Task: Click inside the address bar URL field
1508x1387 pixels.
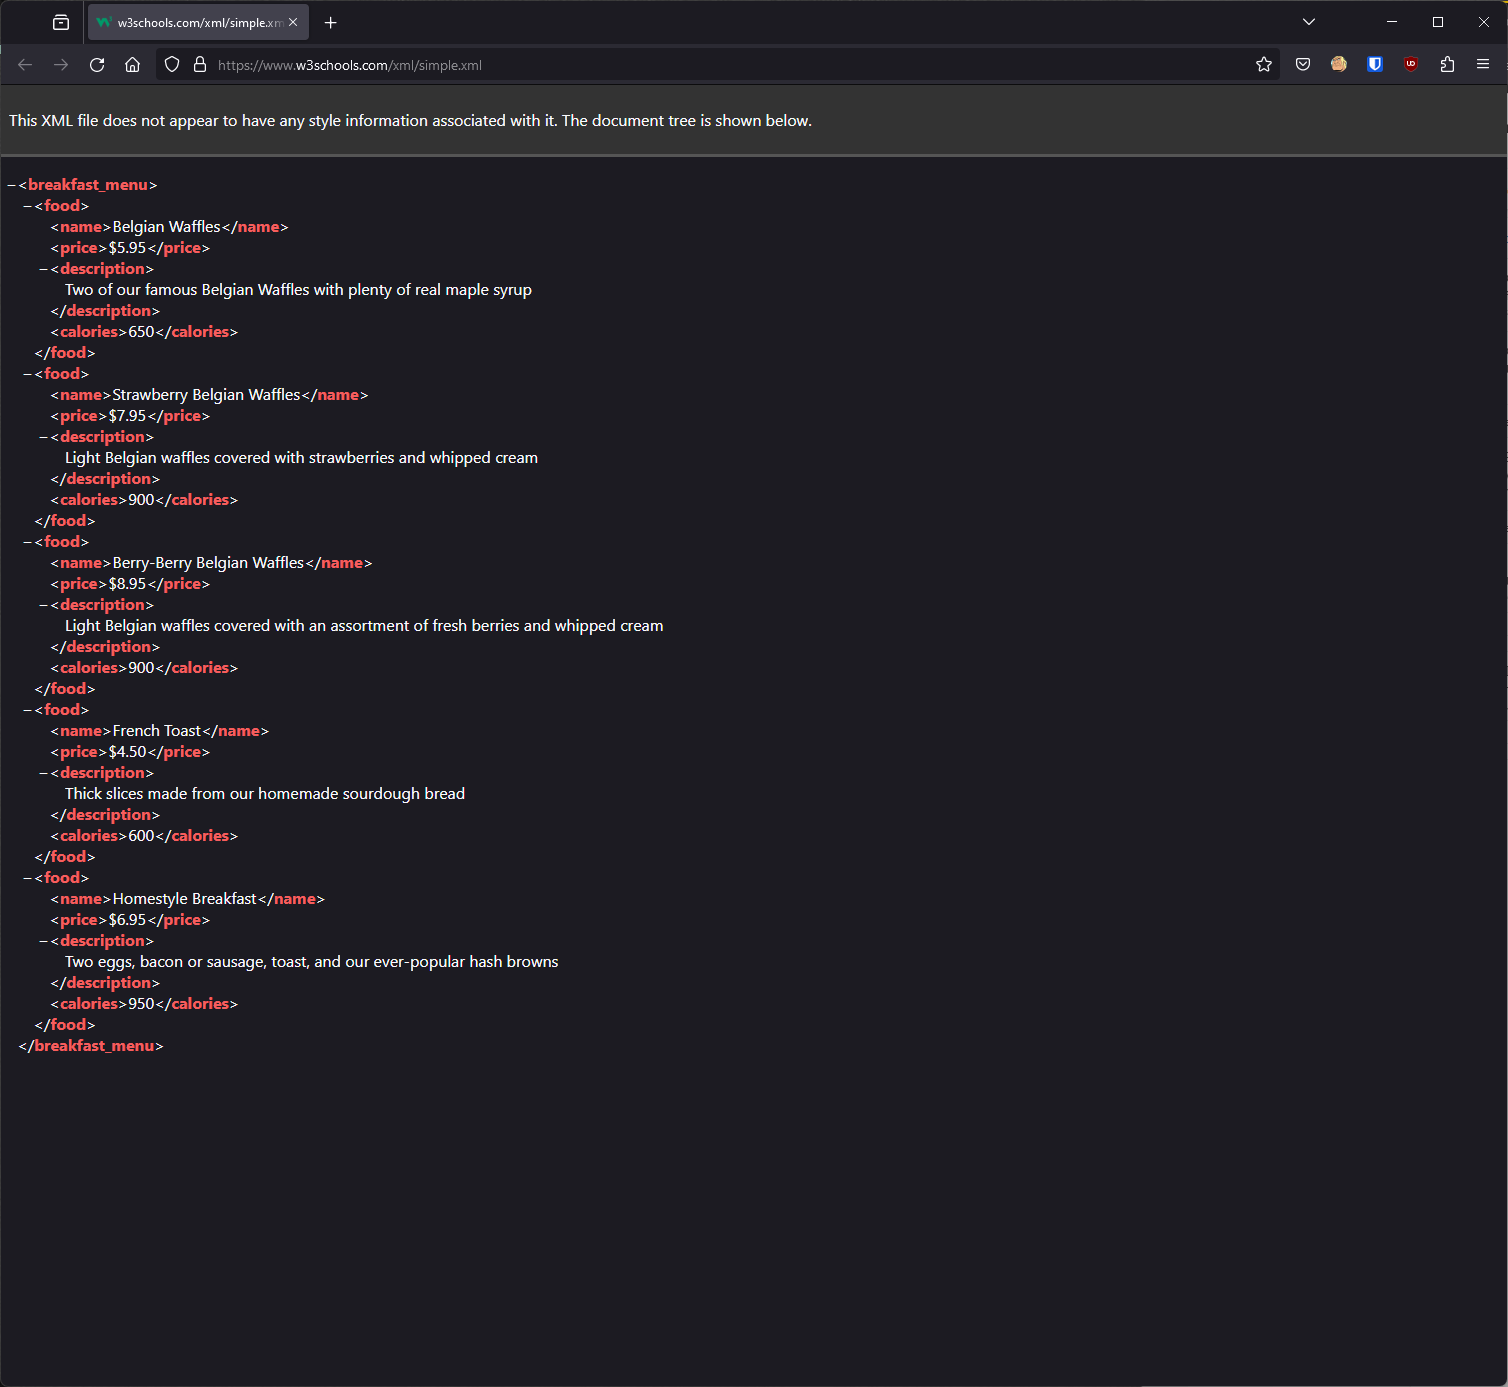Action: pyautogui.click(x=600, y=64)
